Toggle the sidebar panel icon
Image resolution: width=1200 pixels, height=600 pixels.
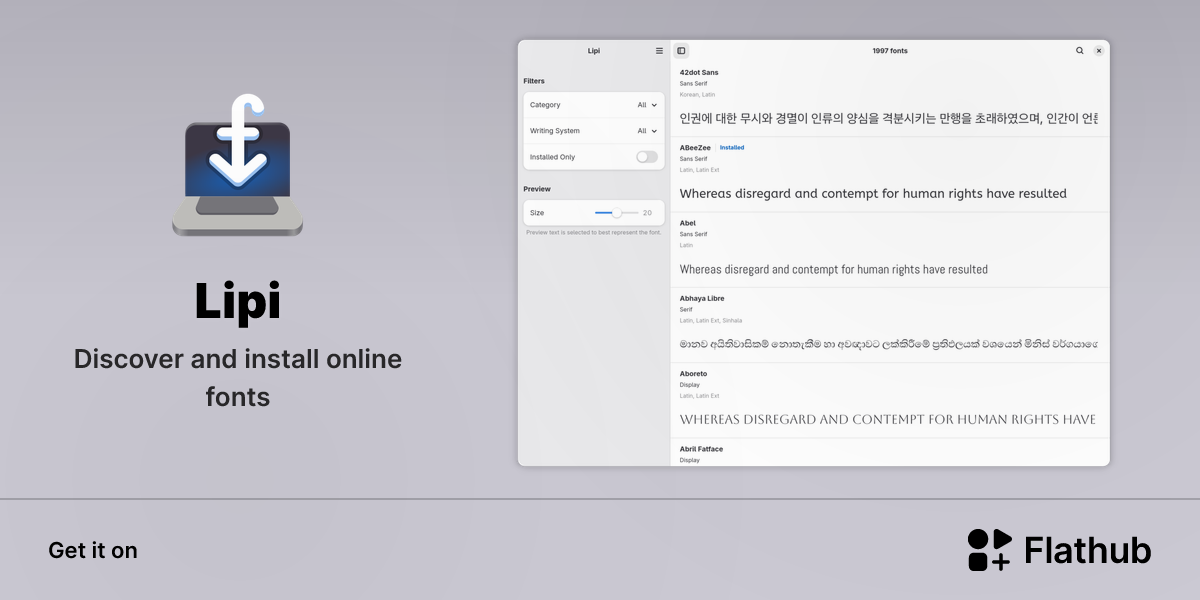pyautogui.click(x=681, y=51)
